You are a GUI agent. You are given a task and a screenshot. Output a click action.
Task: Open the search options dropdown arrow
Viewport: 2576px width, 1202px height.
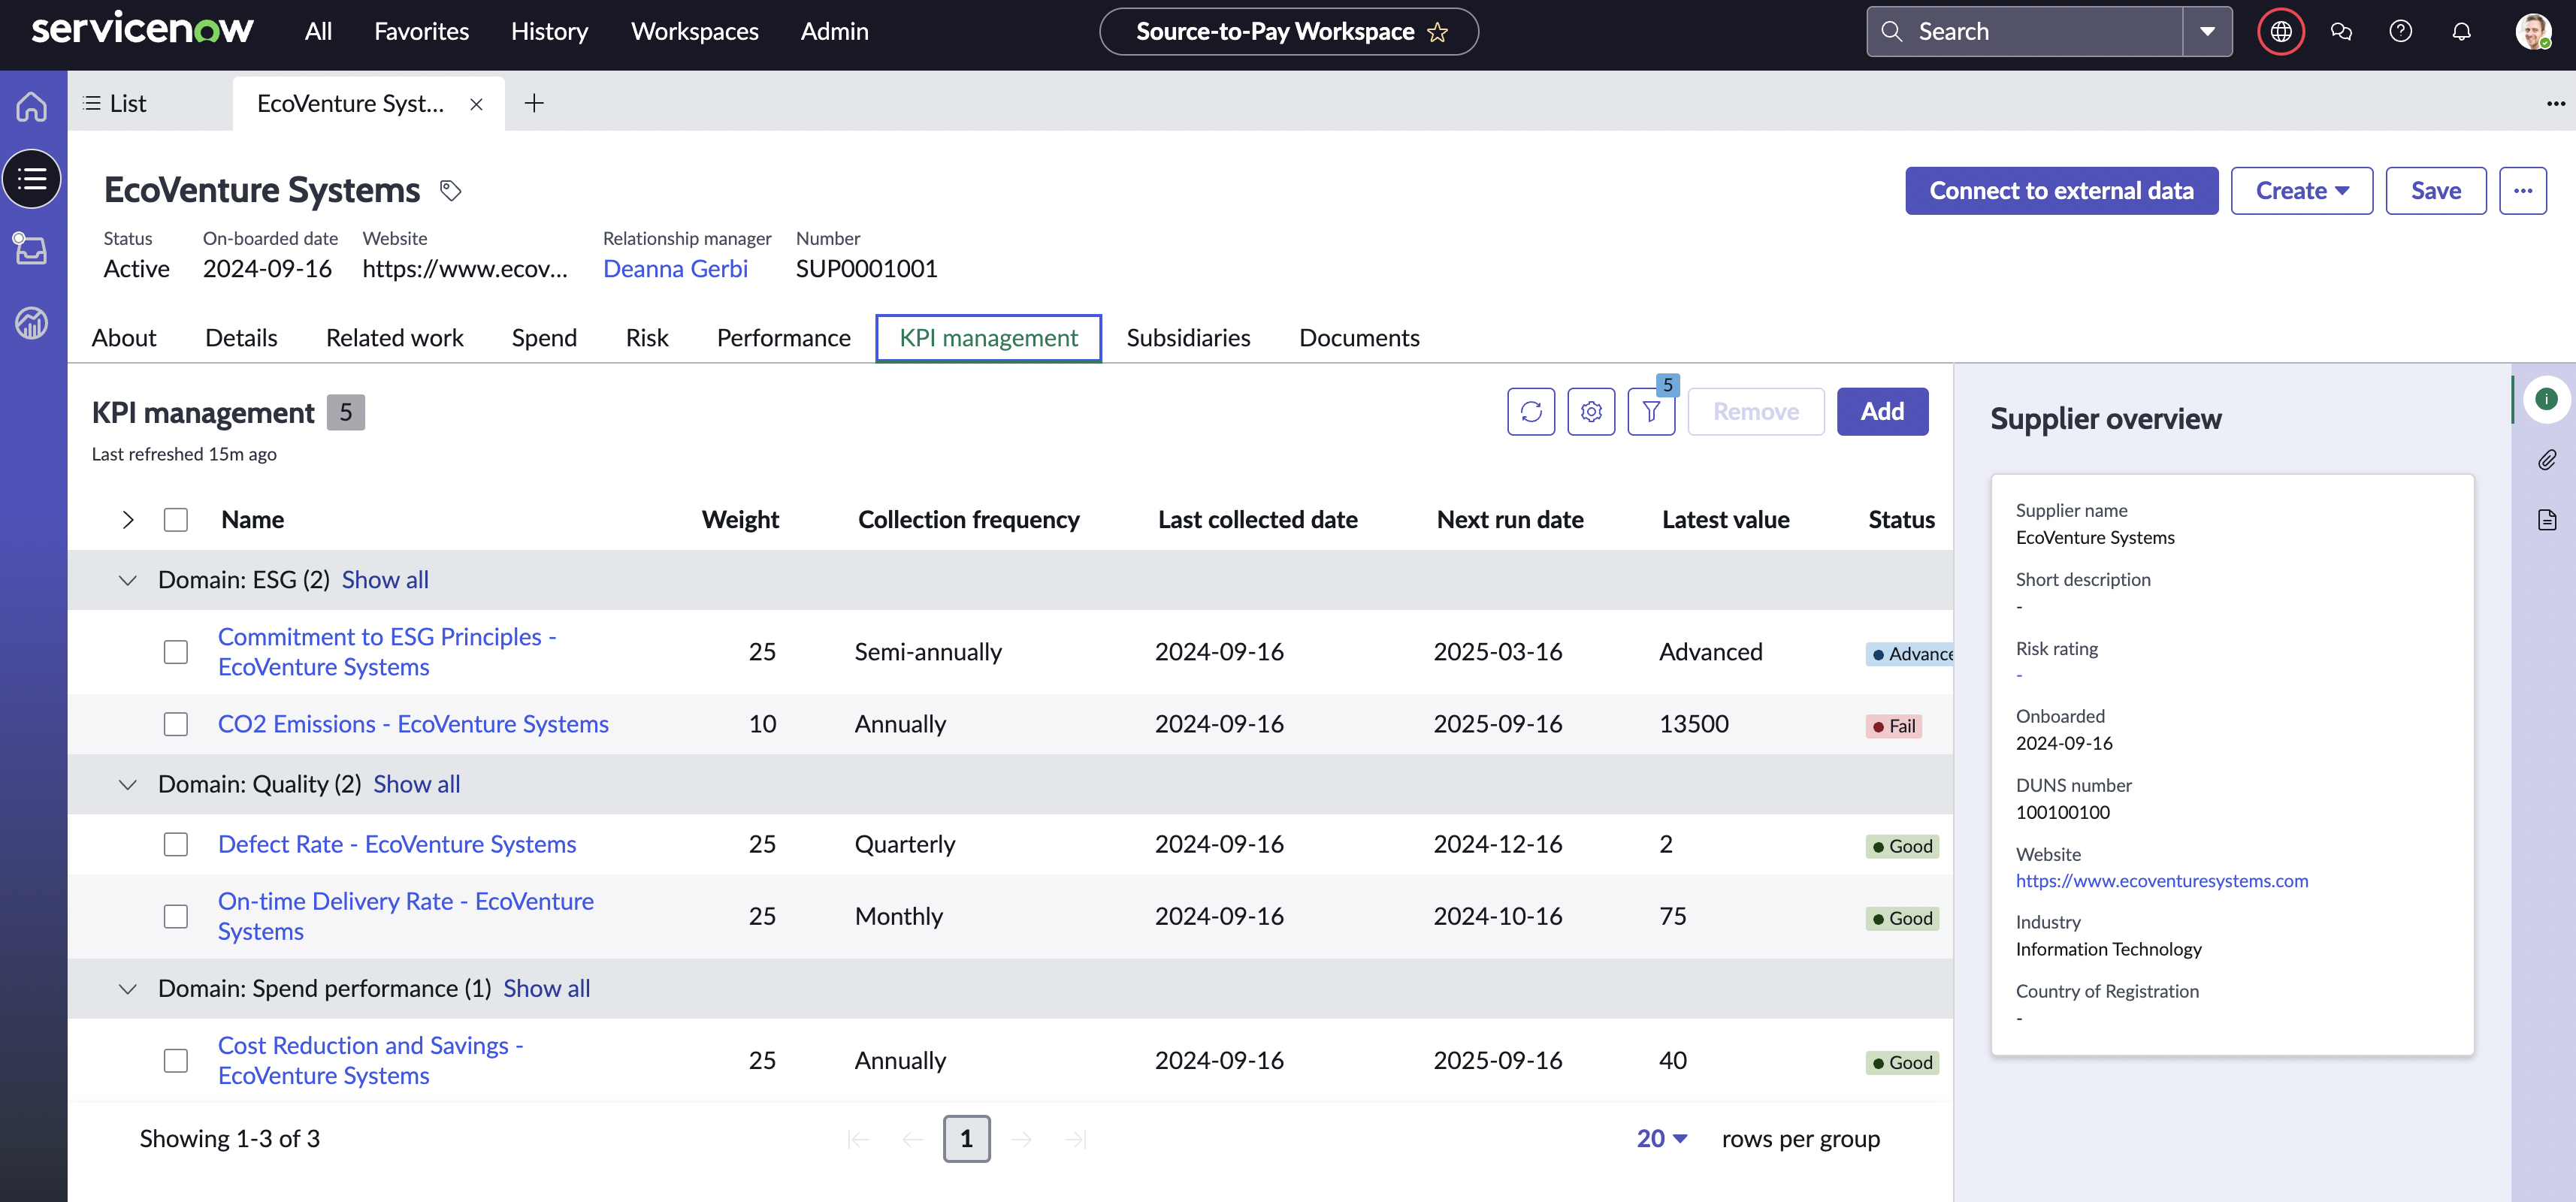2207,32
